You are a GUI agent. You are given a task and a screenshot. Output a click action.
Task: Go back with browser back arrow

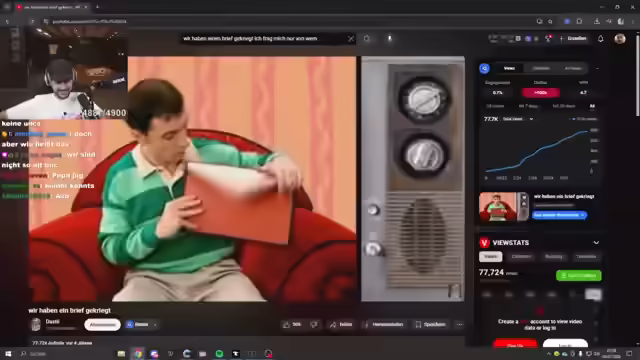click(7, 21)
